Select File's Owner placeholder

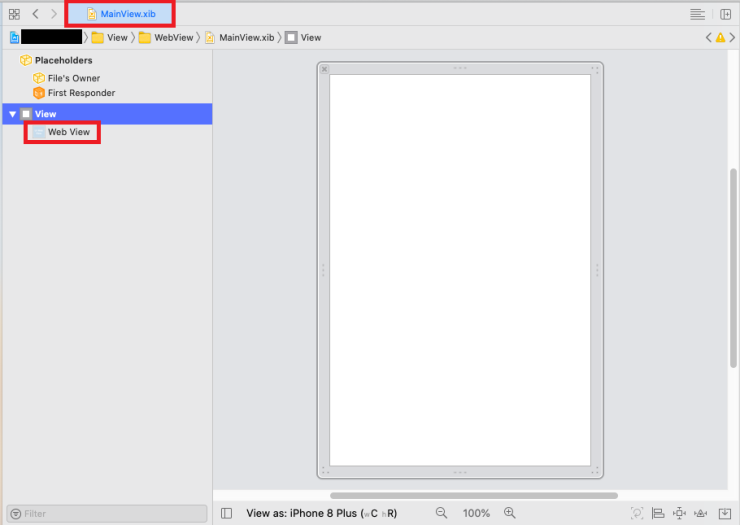tap(73, 78)
